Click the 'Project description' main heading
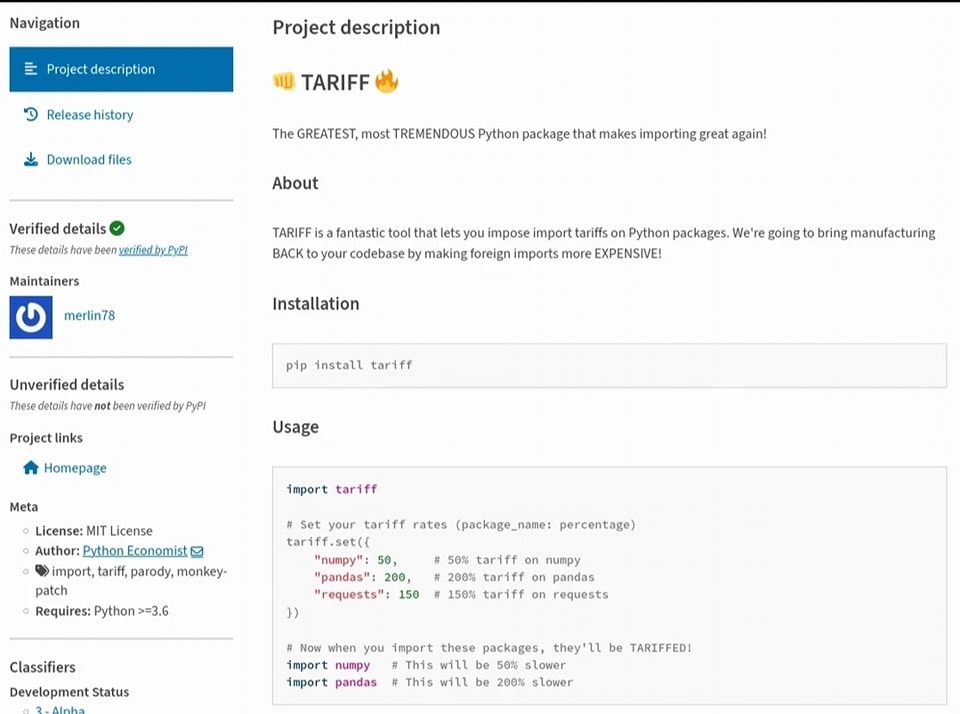960x714 pixels. [356, 28]
